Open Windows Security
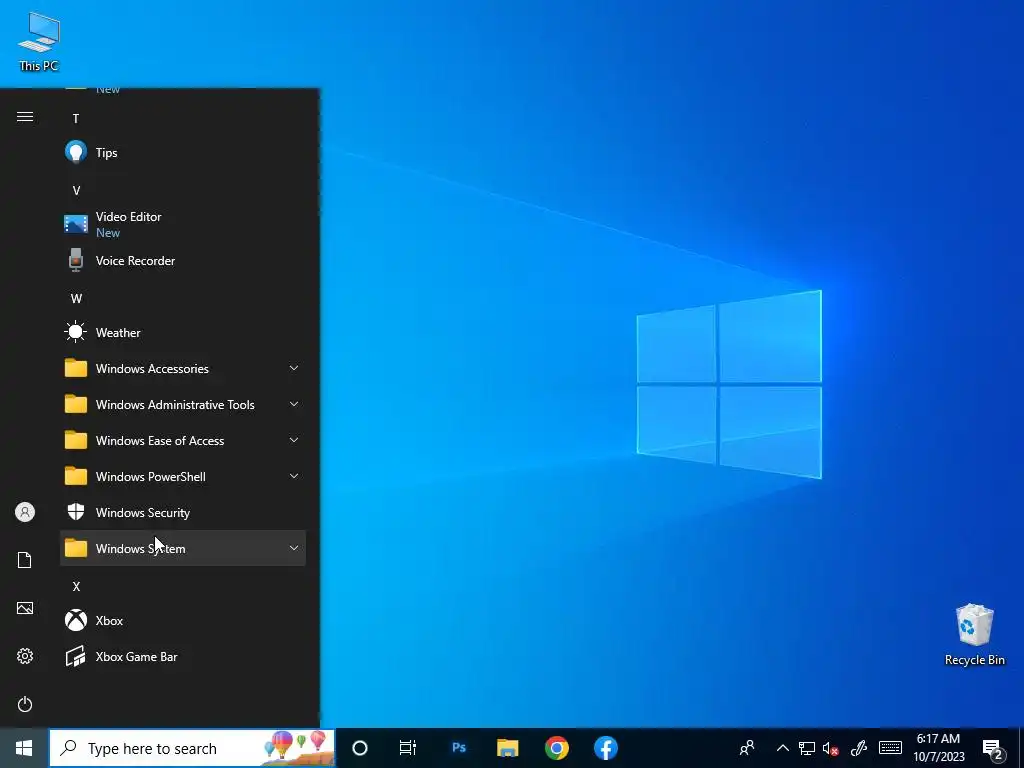1024x768 pixels. (x=183, y=513)
